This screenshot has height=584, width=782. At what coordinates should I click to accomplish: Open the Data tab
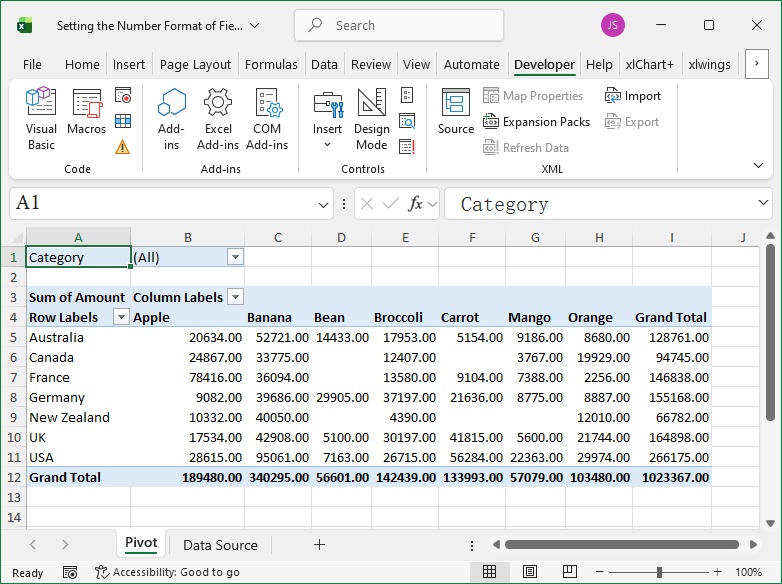pyautogui.click(x=324, y=64)
